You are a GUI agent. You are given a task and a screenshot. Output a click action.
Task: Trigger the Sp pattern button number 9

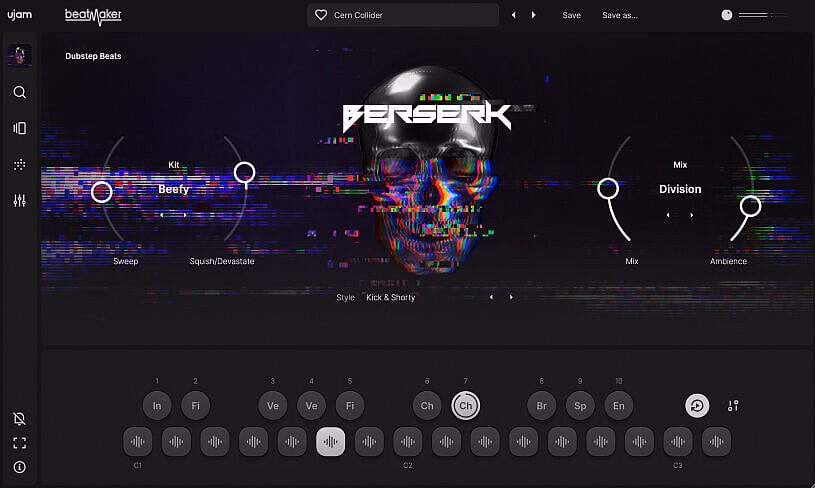580,405
